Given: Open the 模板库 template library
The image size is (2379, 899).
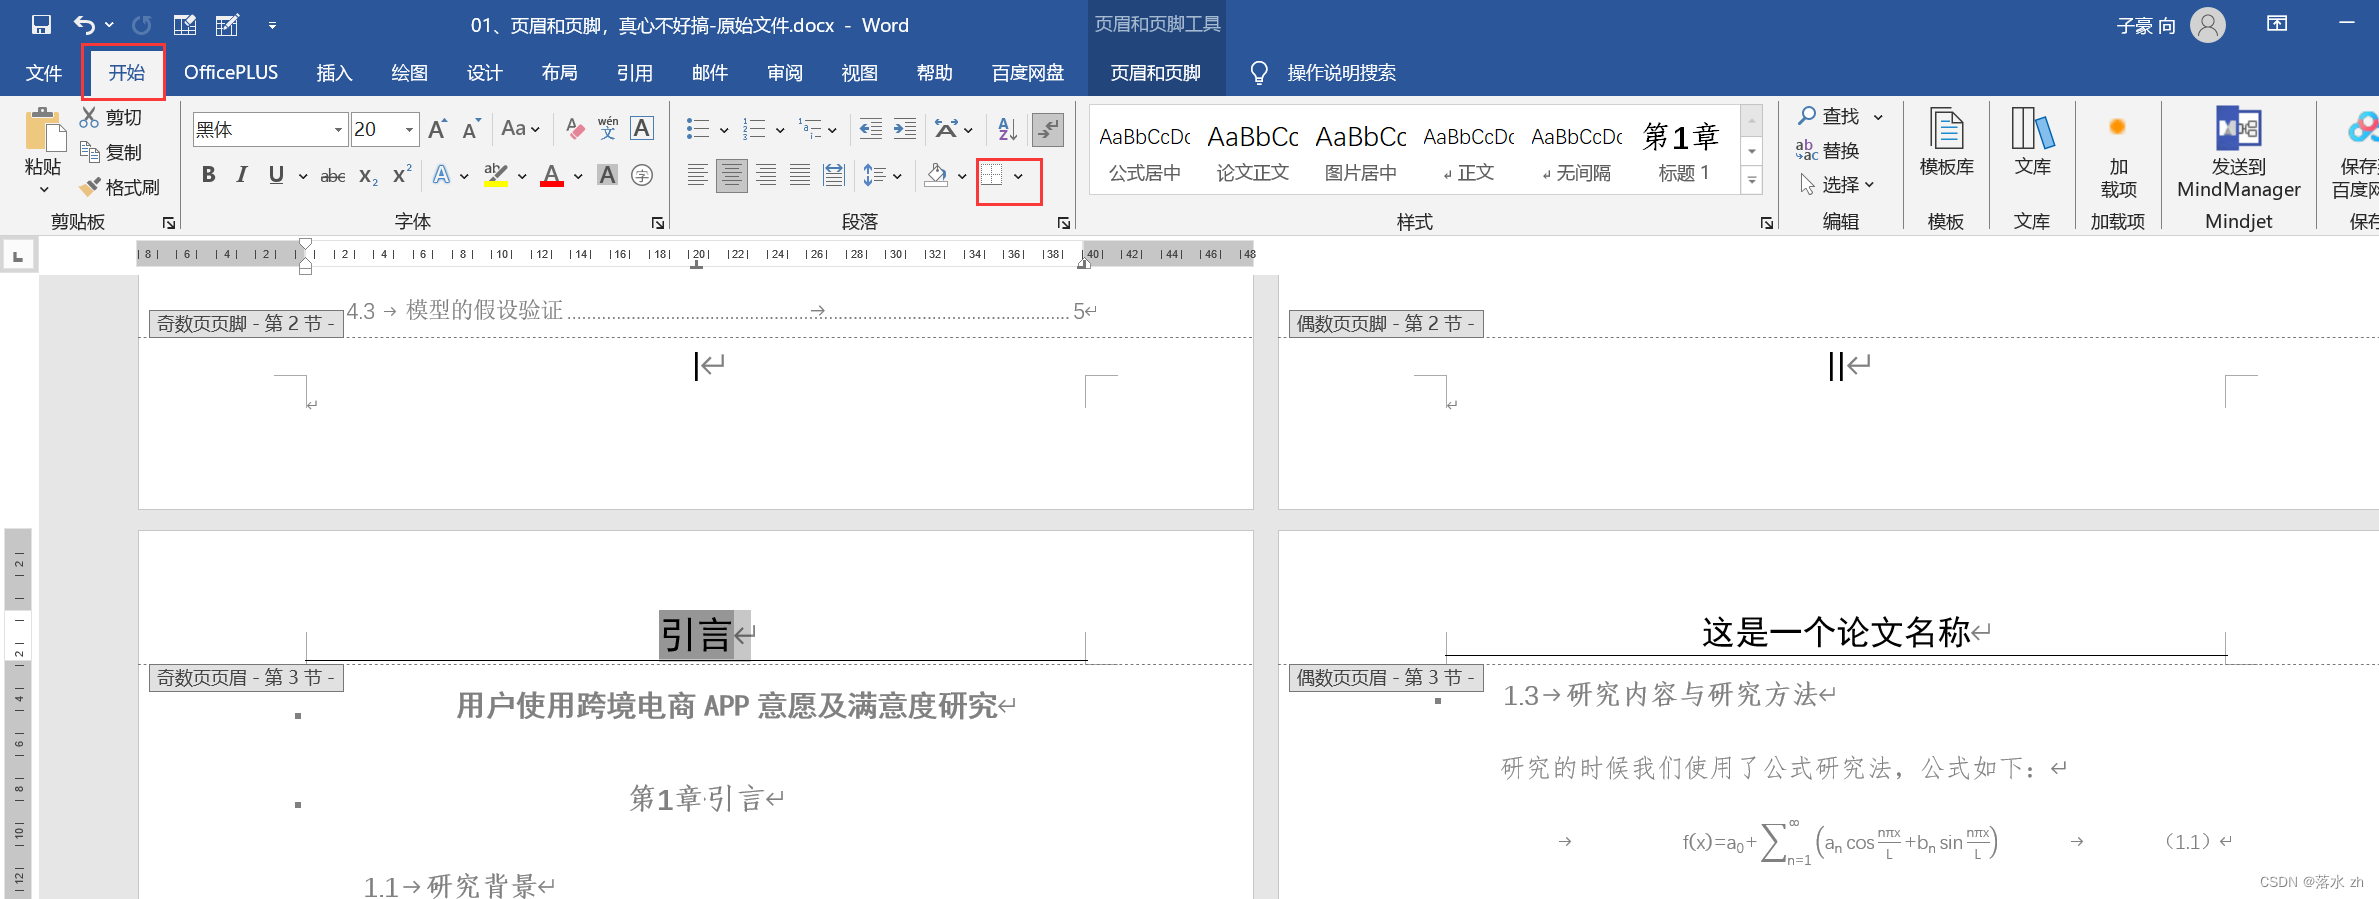Looking at the screenshot, I should [x=1946, y=142].
